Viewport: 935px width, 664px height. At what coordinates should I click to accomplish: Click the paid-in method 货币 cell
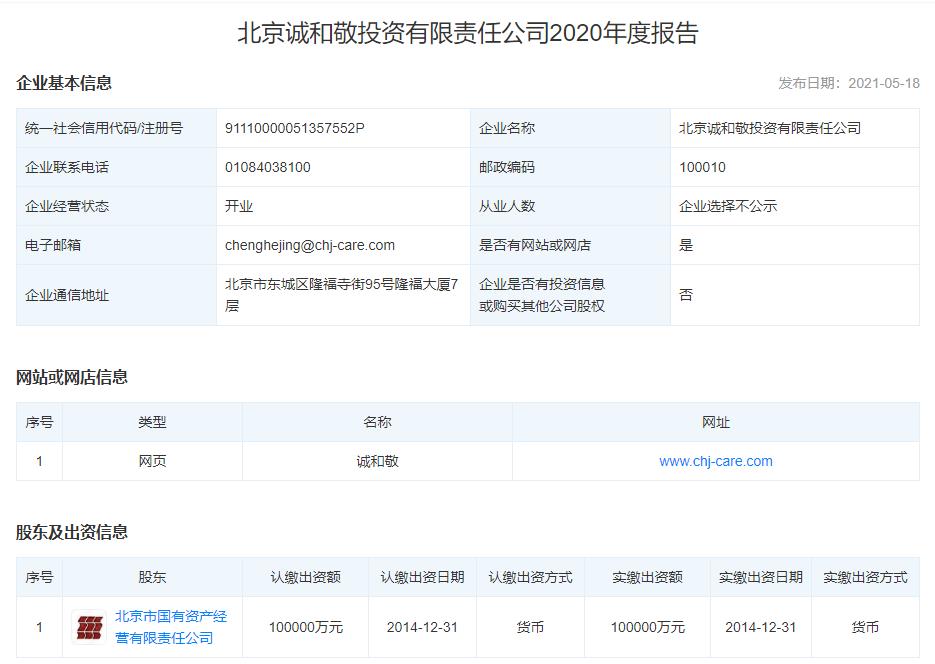(865, 628)
